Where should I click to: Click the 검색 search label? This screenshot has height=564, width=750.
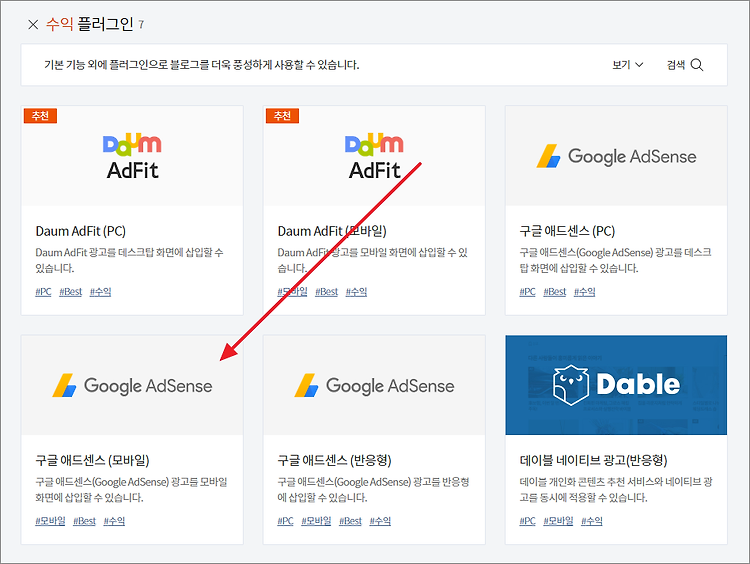pyautogui.click(x=676, y=65)
